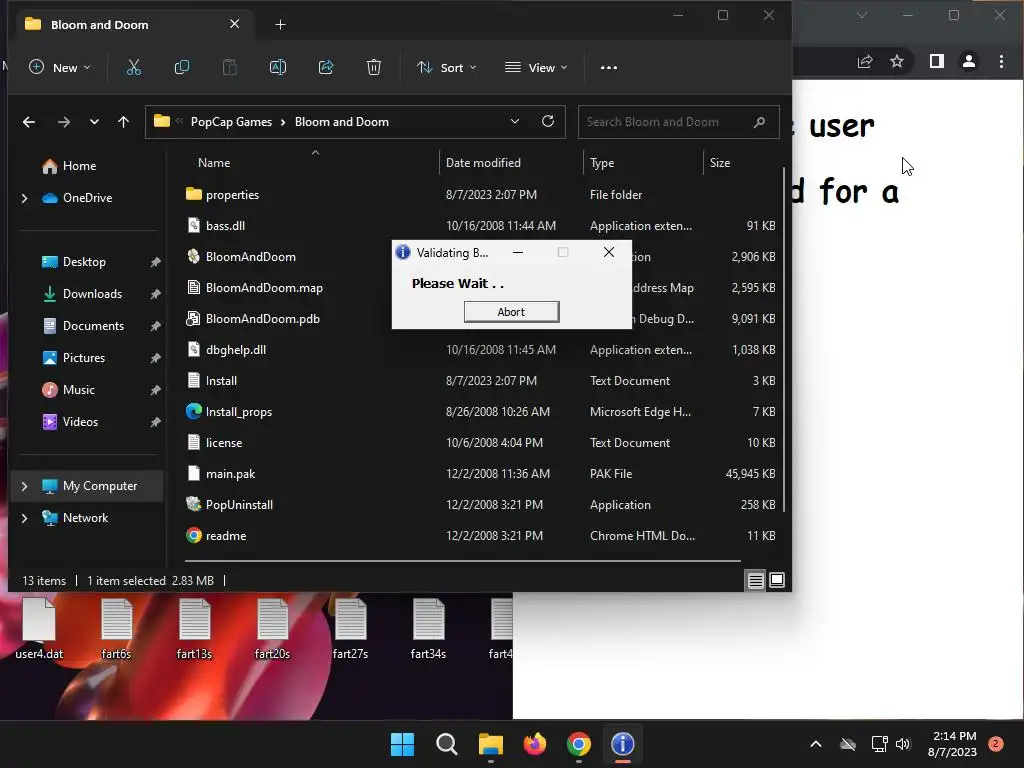
Task: Expand Network tree node
Action: 24,518
